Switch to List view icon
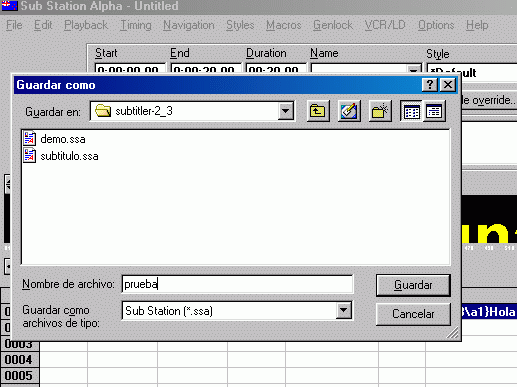Image resolution: width=517 pixels, height=387 pixels. click(x=412, y=111)
